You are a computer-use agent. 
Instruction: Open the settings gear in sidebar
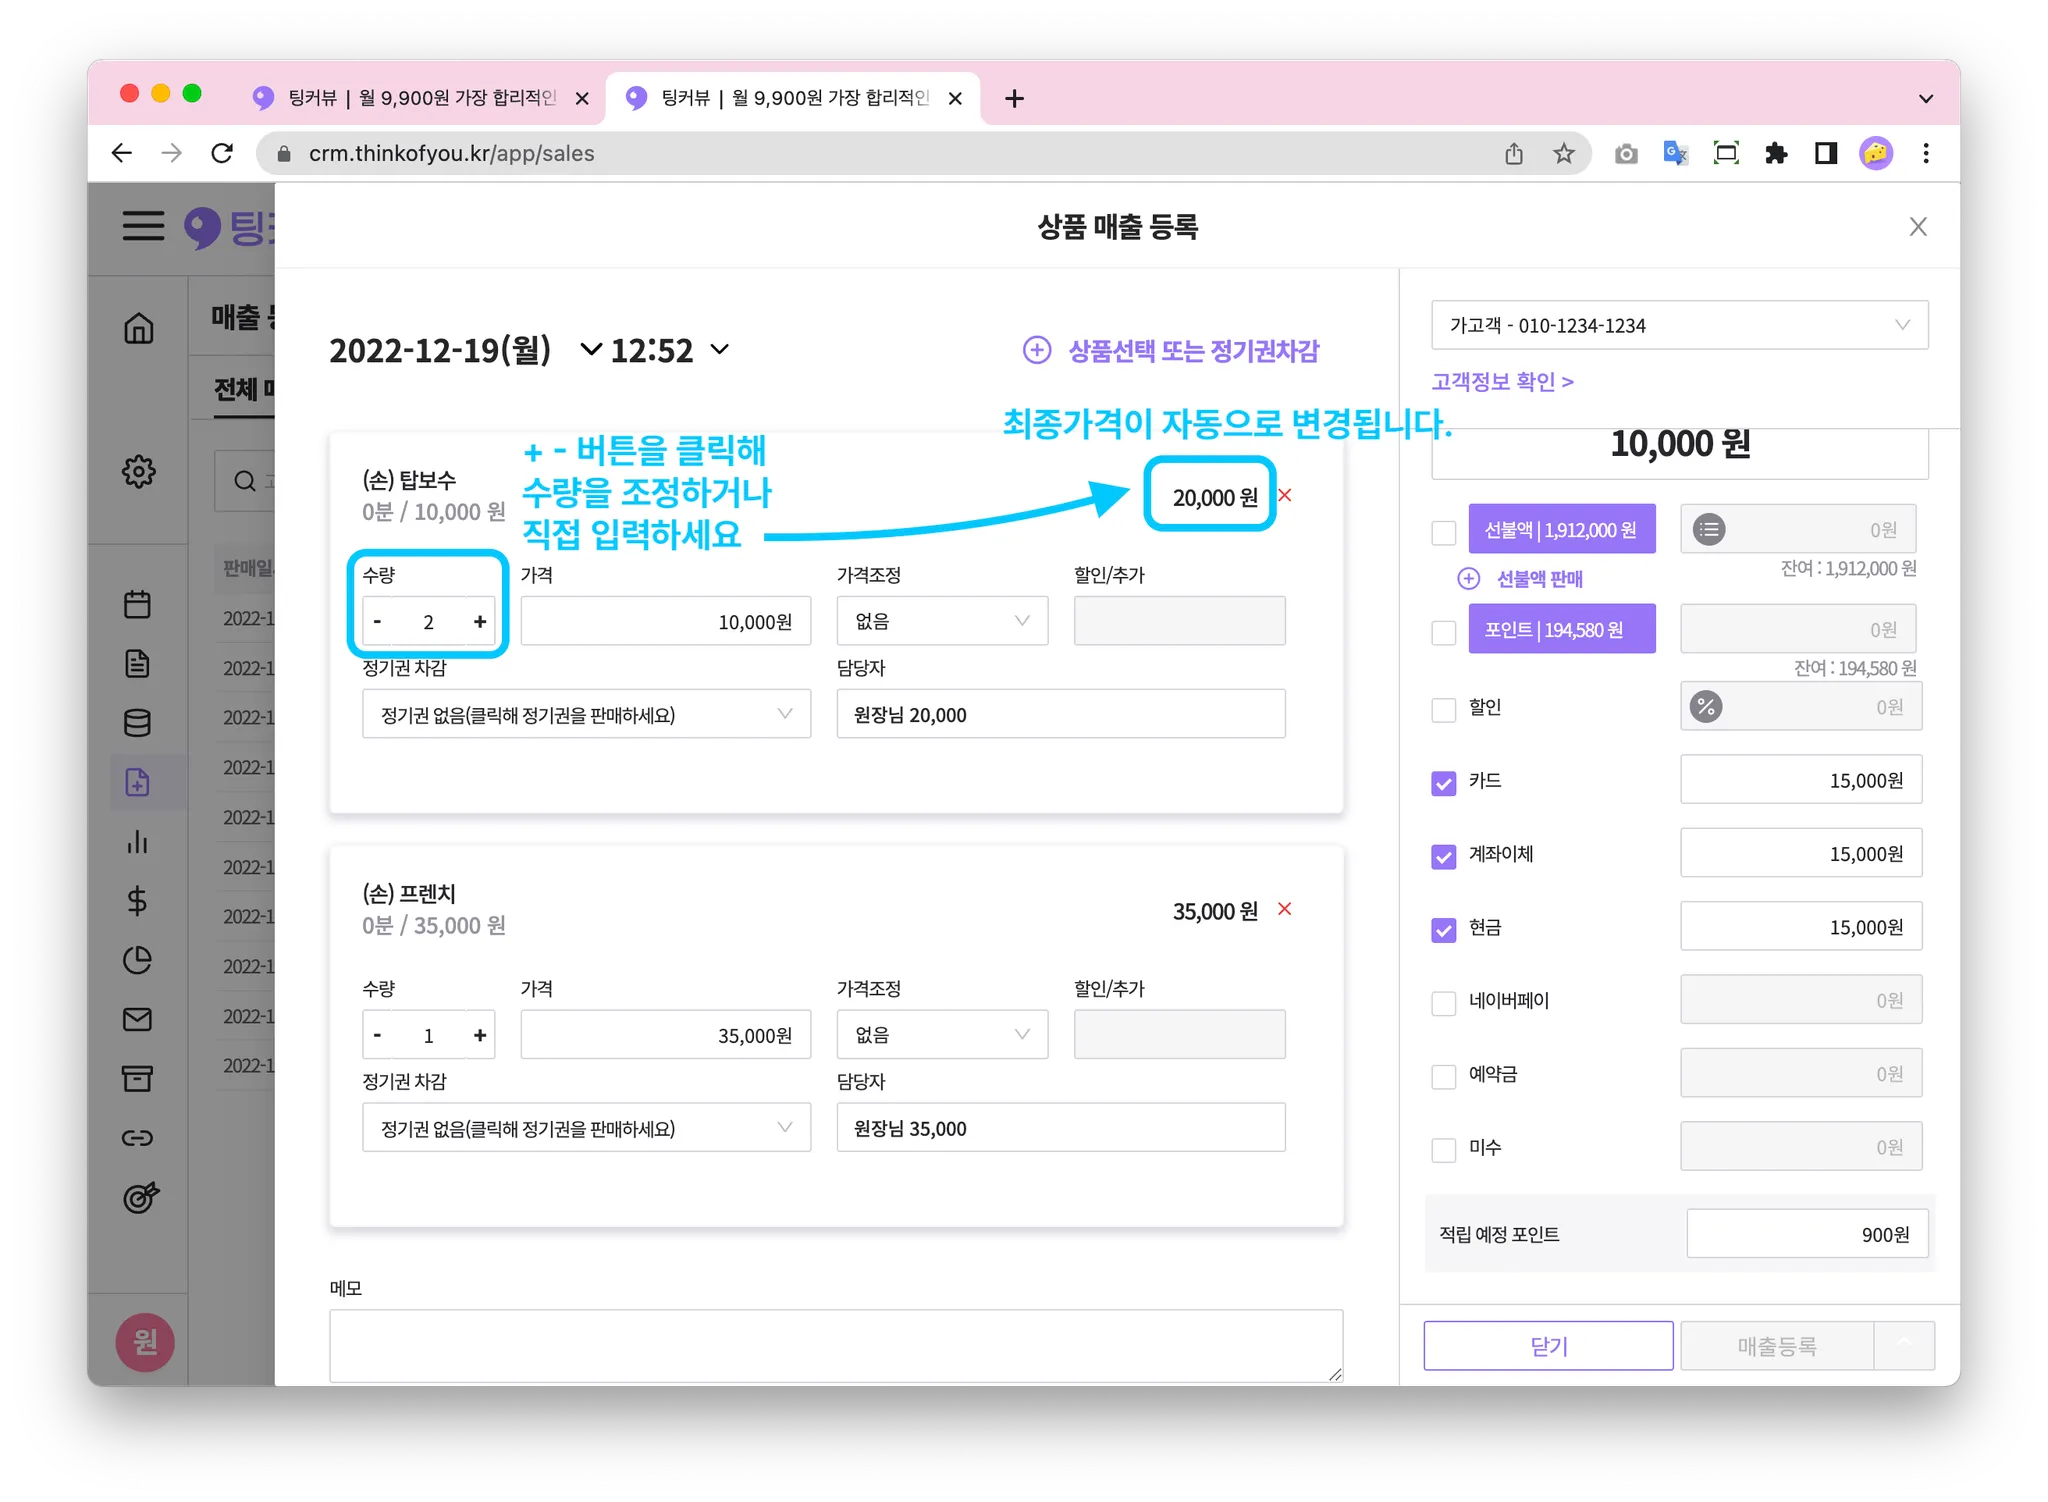click(138, 471)
